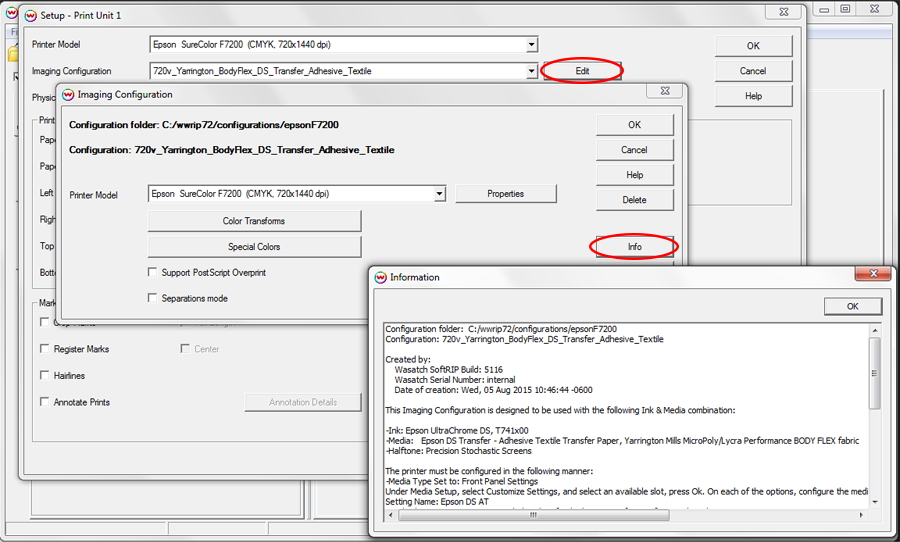Click the Special Colors button
Viewport: 900px width, 542px height.
pyautogui.click(x=254, y=247)
